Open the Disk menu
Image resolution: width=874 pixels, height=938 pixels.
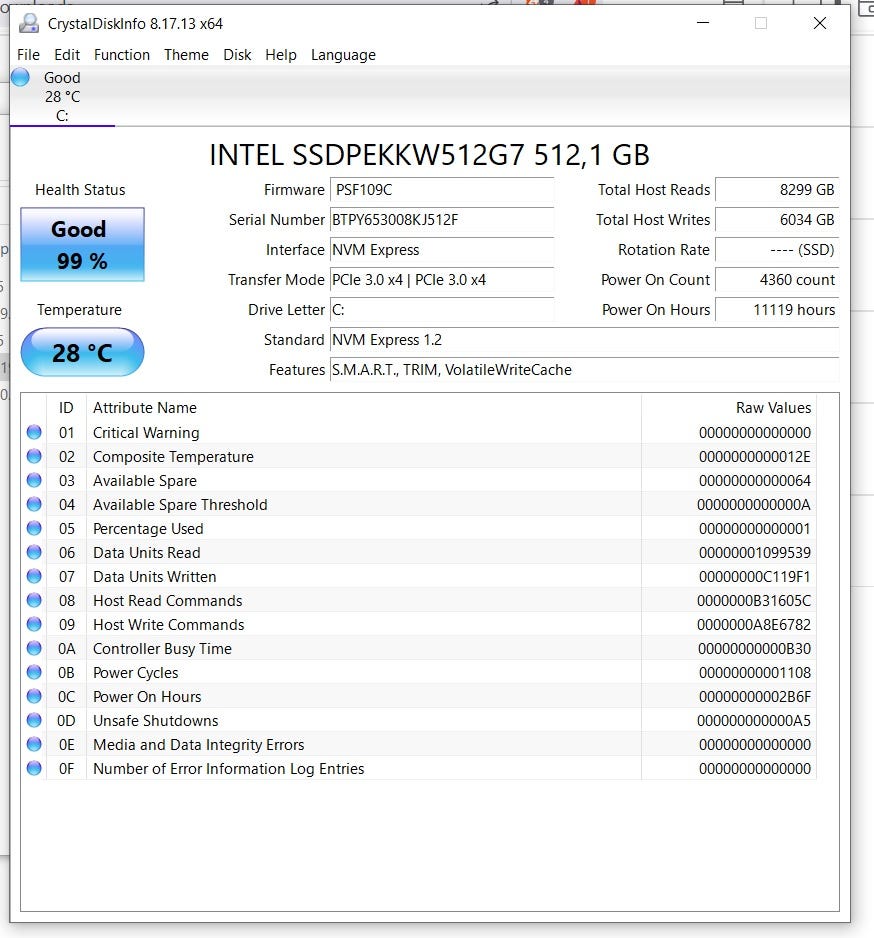pos(237,55)
